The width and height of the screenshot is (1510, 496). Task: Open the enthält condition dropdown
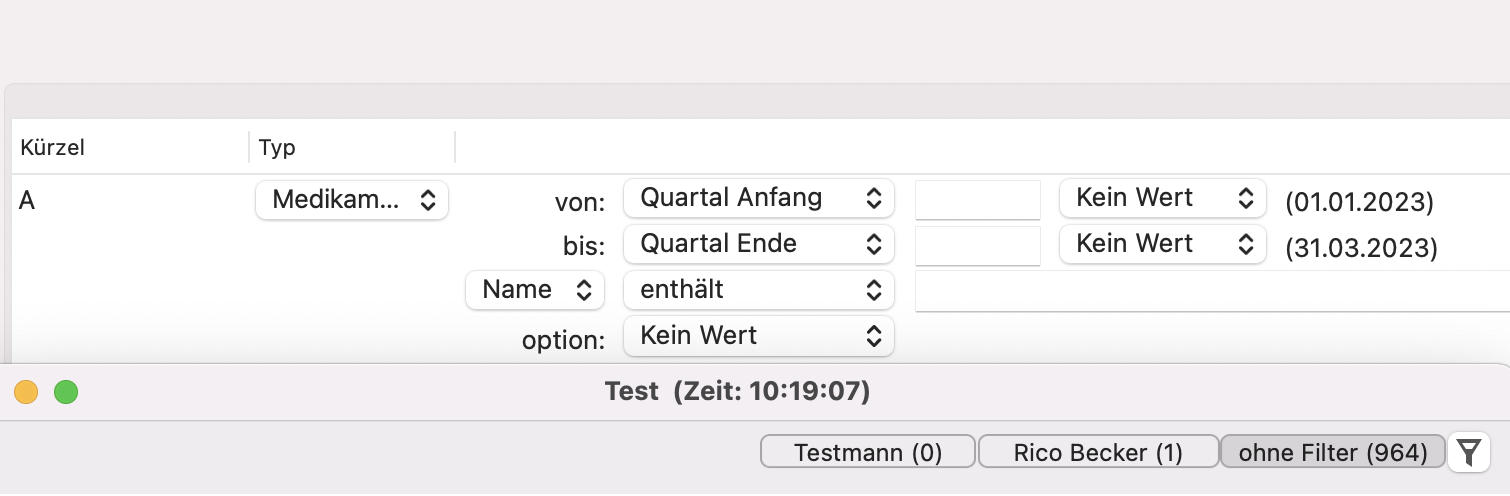coord(758,290)
